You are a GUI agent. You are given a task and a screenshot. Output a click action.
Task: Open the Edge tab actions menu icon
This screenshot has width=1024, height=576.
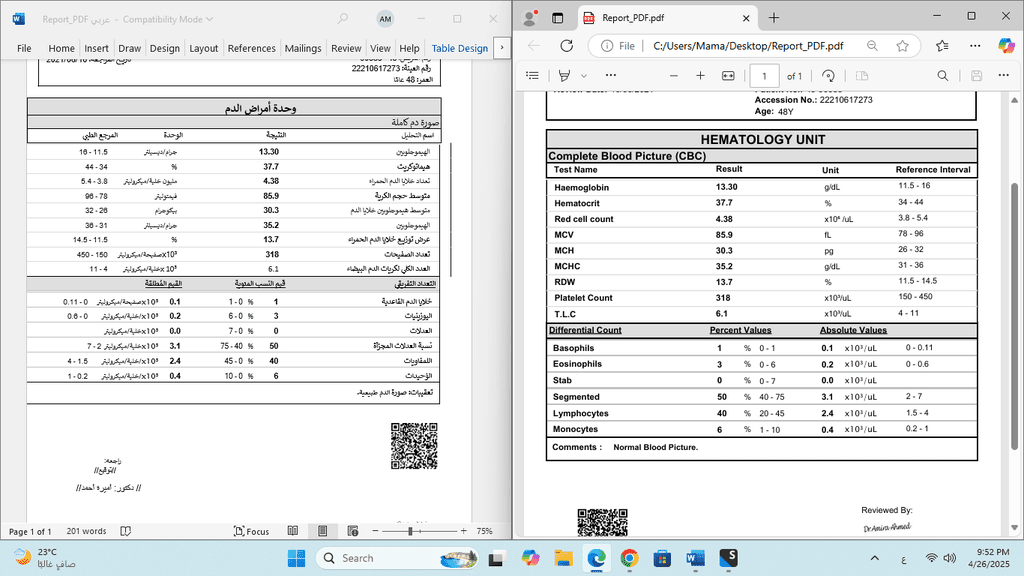coord(557,18)
